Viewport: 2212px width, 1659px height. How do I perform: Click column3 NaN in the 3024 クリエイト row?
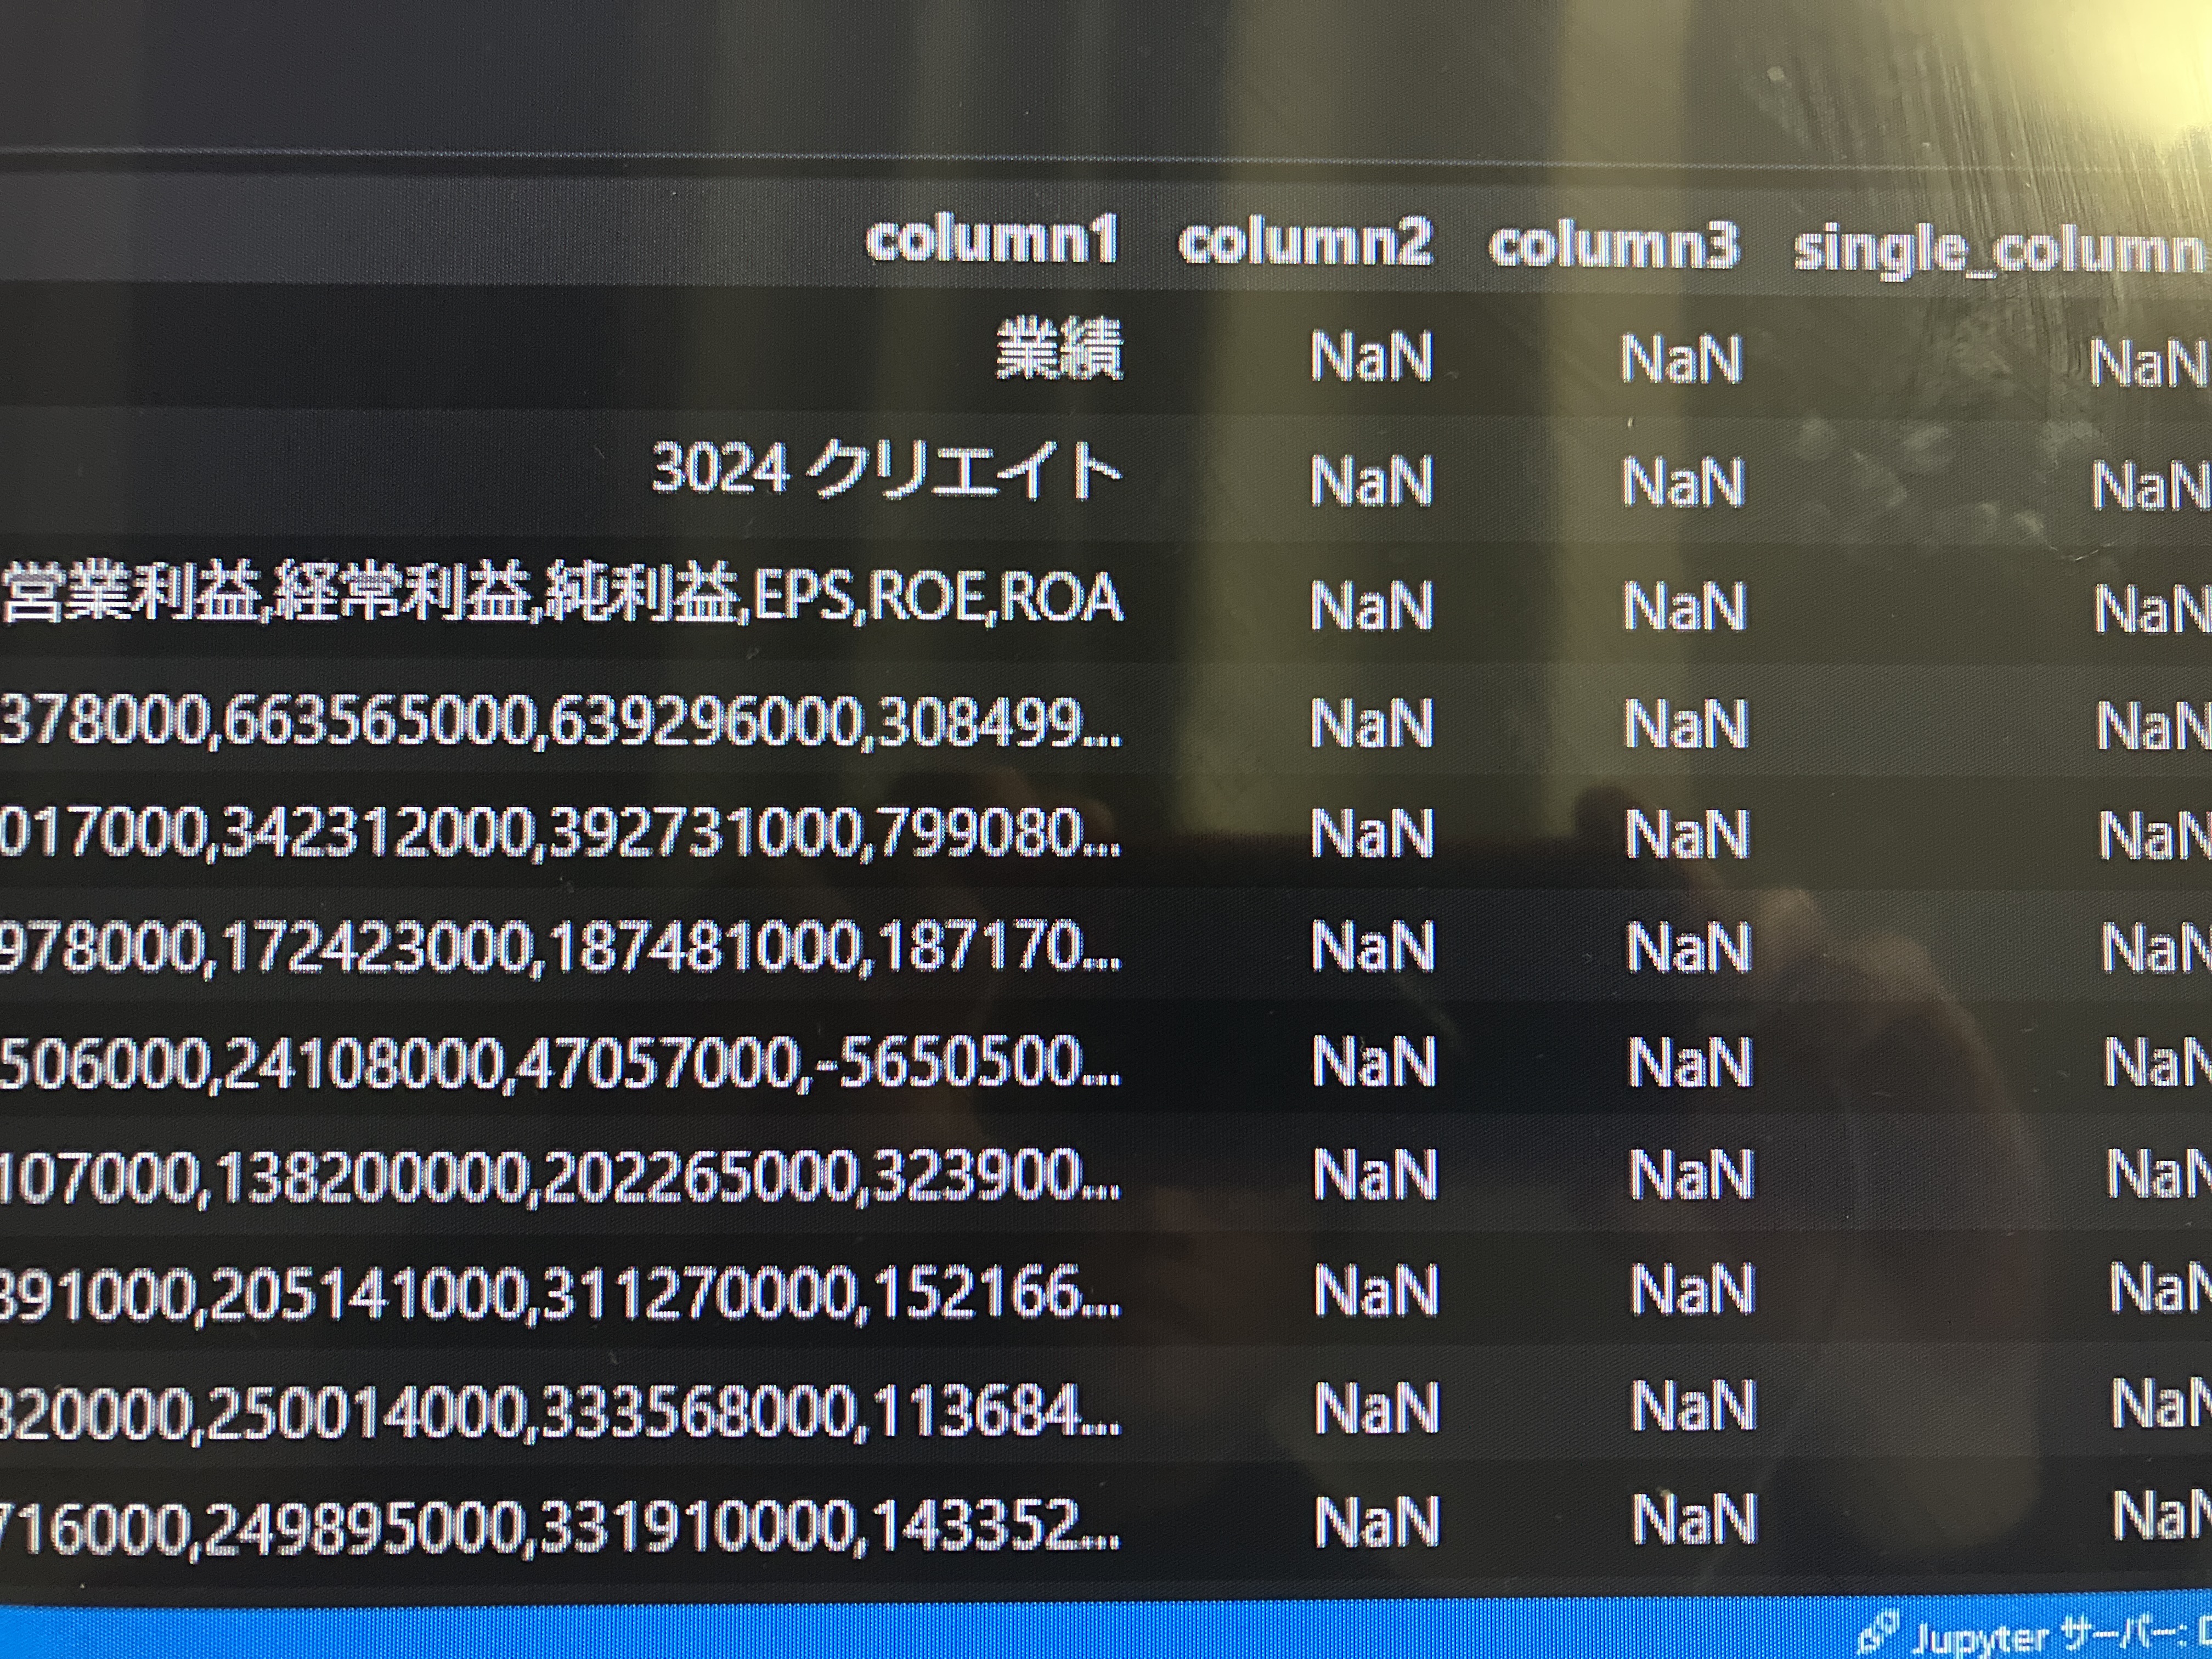point(1683,482)
